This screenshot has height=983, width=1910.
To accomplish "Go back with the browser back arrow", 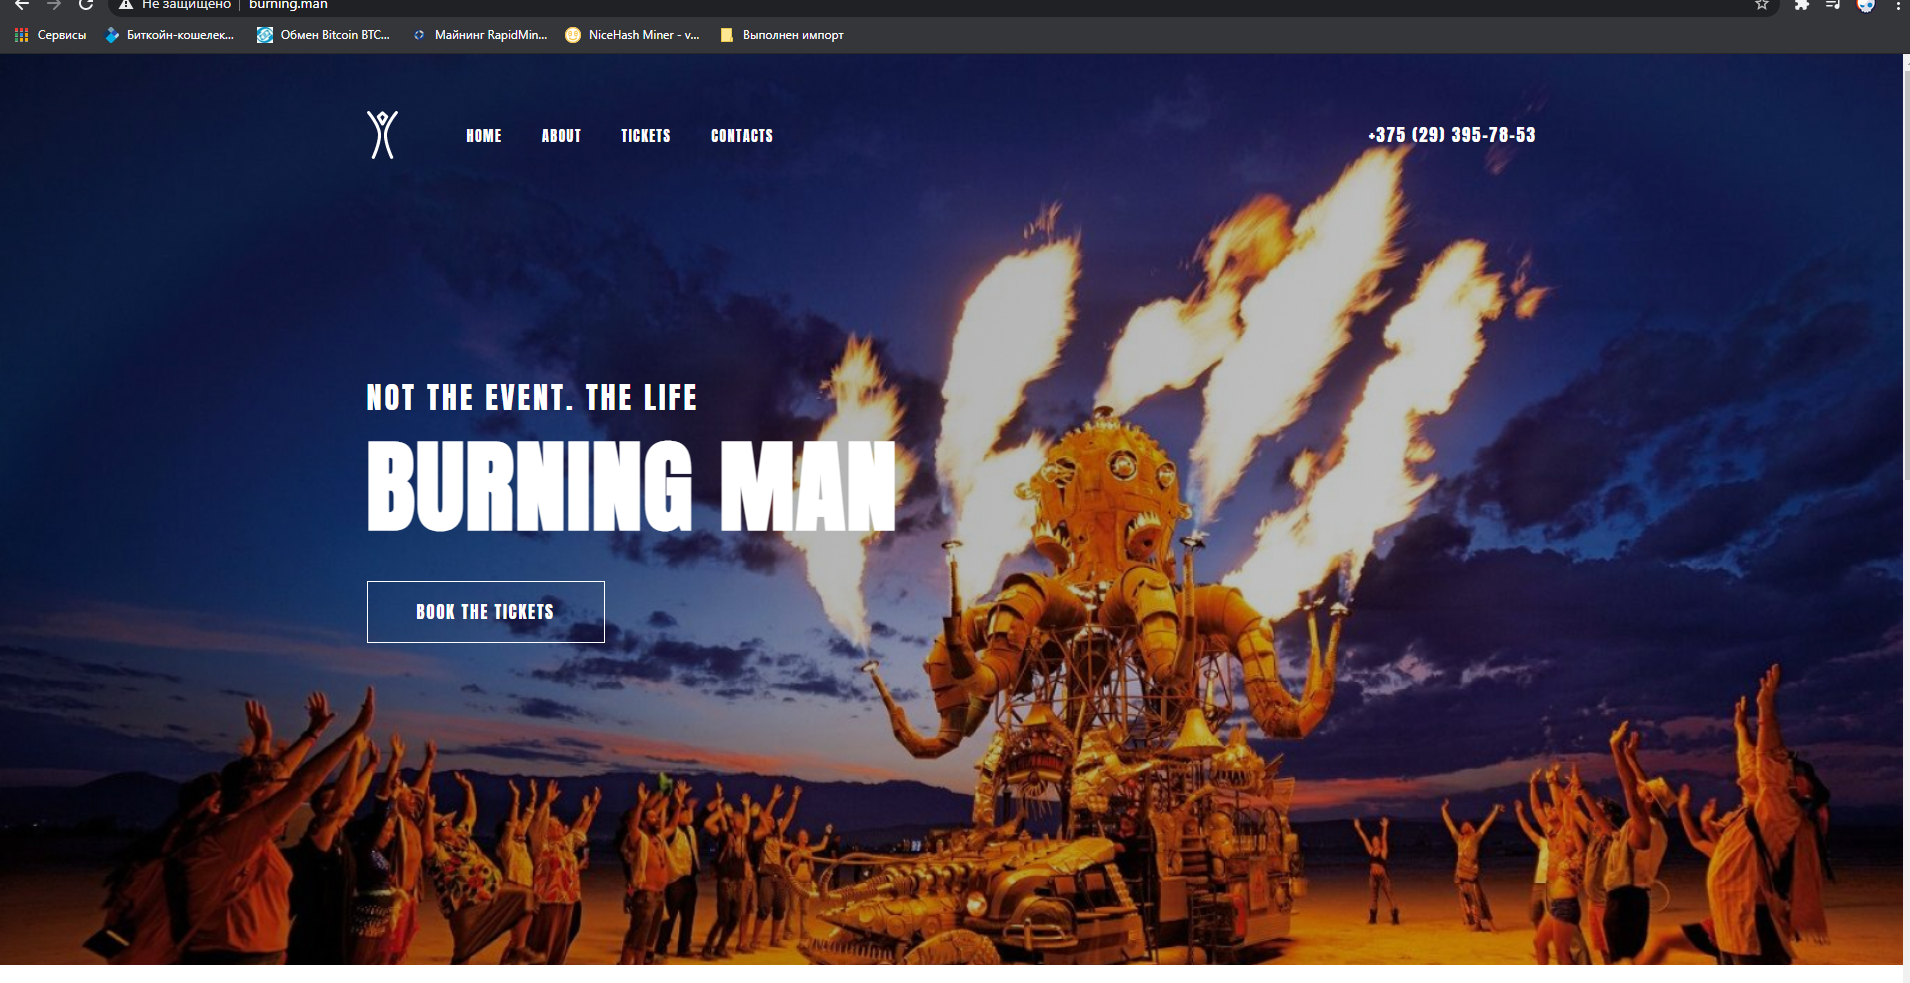I will pos(22,5).
